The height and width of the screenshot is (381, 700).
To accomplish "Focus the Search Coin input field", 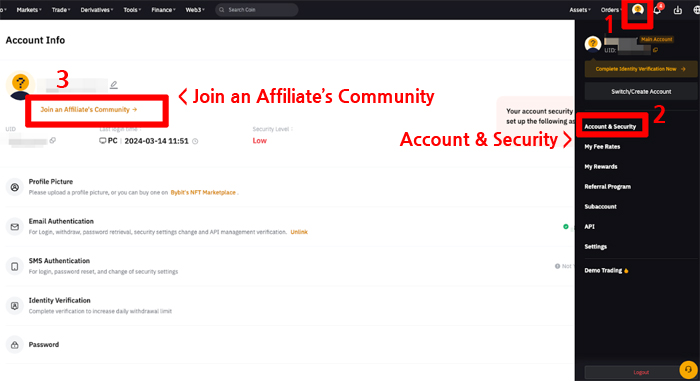I will click(x=257, y=10).
